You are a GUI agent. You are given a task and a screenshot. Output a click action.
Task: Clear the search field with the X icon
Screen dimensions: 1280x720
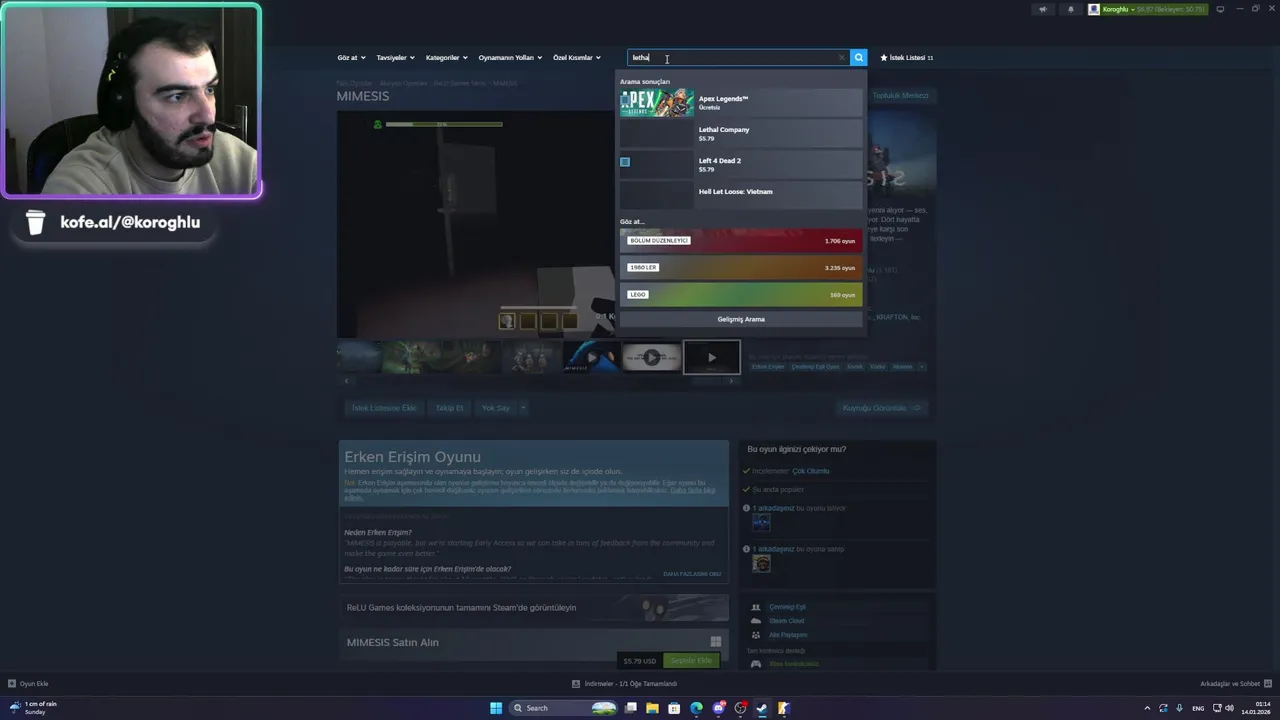click(841, 58)
